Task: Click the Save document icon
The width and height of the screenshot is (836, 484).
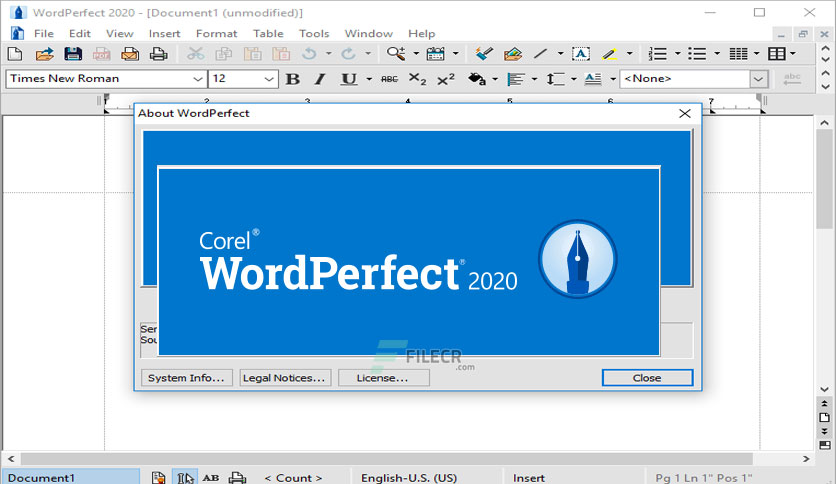Action: point(73,54)
